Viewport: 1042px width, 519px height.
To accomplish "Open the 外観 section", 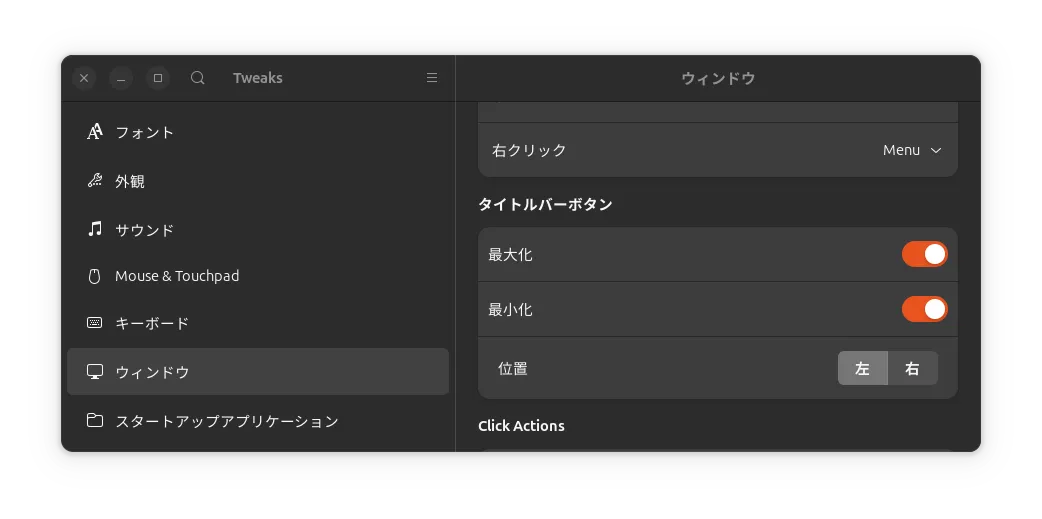I will tap(258, 181).
